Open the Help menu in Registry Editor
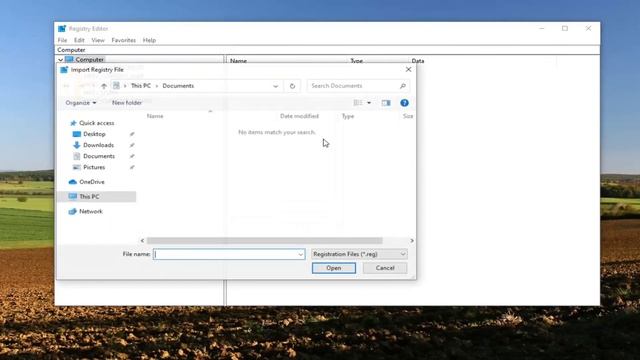Viewport: 640px width, 360px height. tap(149, 40)
